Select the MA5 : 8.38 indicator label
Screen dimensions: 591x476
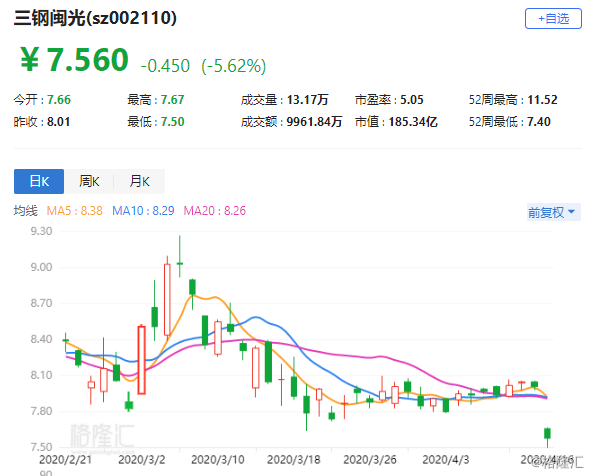(74, 210)
